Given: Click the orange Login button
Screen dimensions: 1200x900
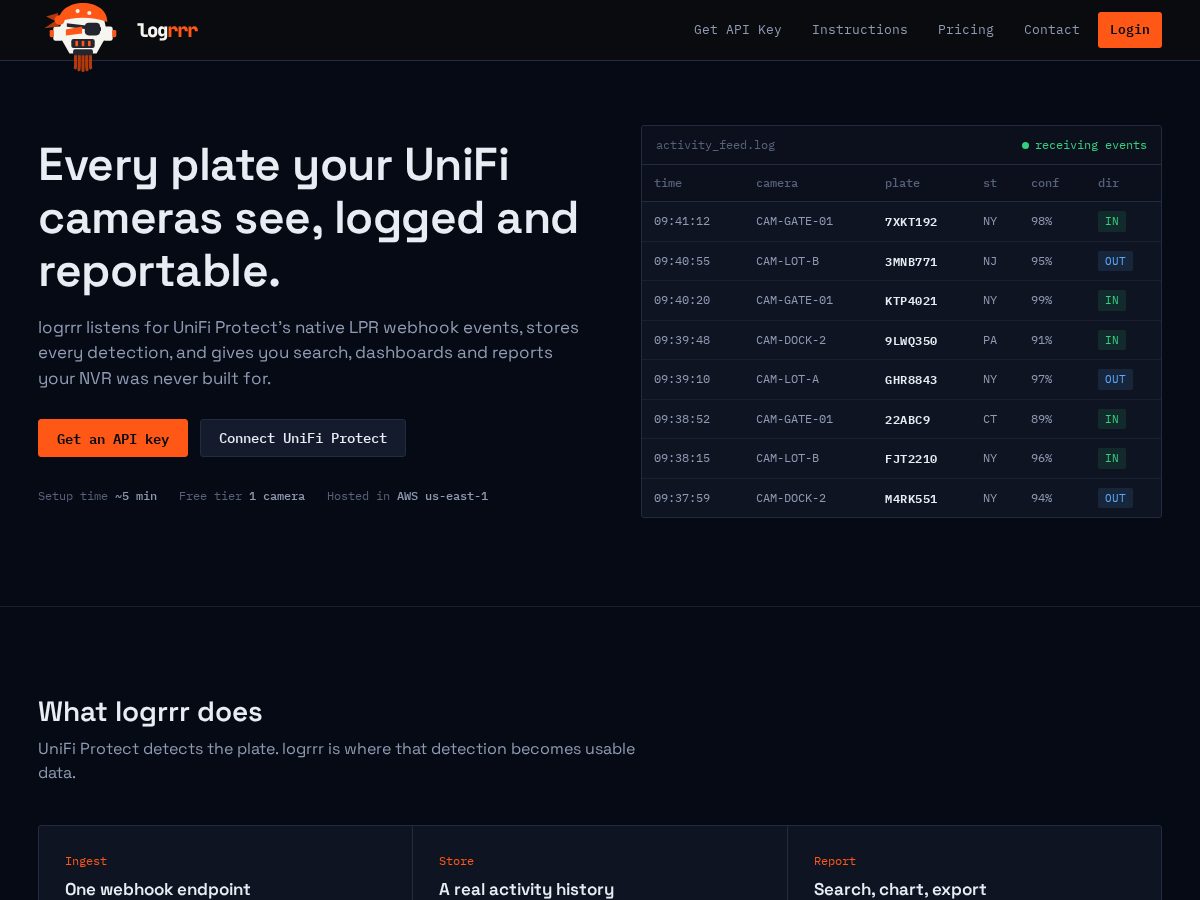Looking at the screenshot, I should [1130, 30].
